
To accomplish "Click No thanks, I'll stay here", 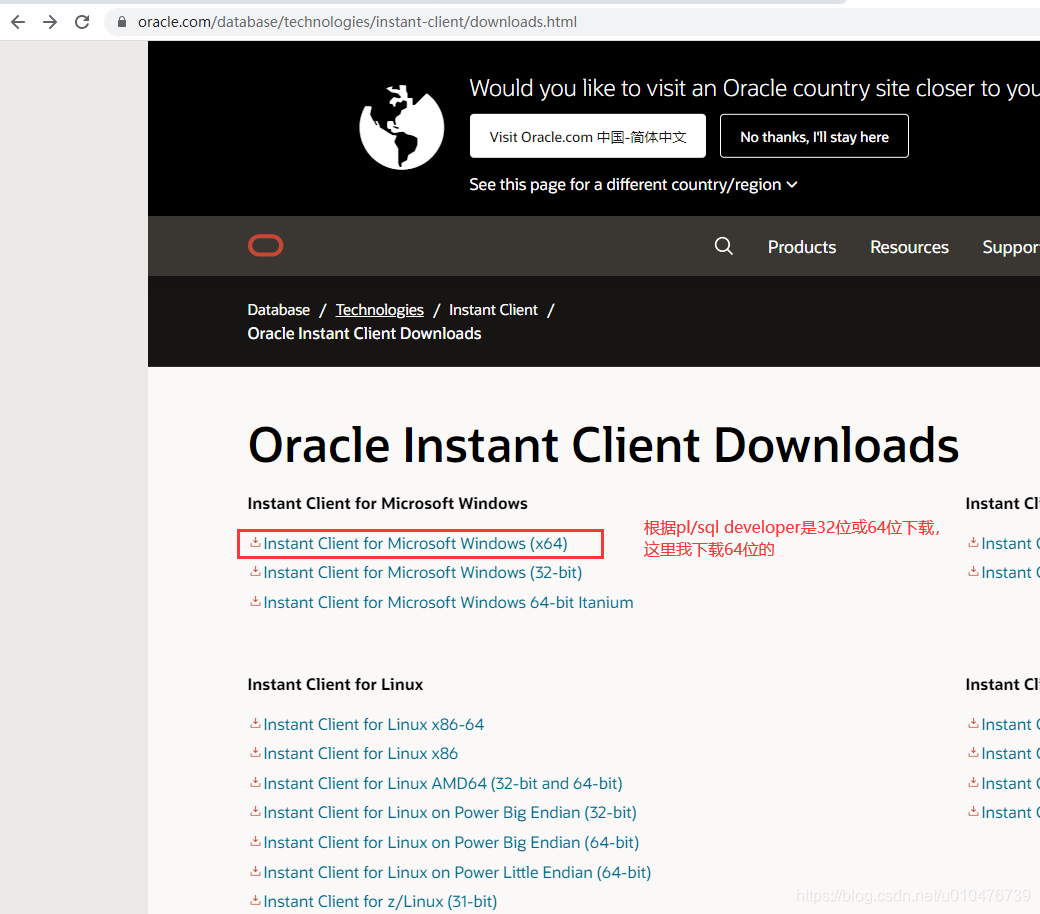I will [x=814, y=136].
